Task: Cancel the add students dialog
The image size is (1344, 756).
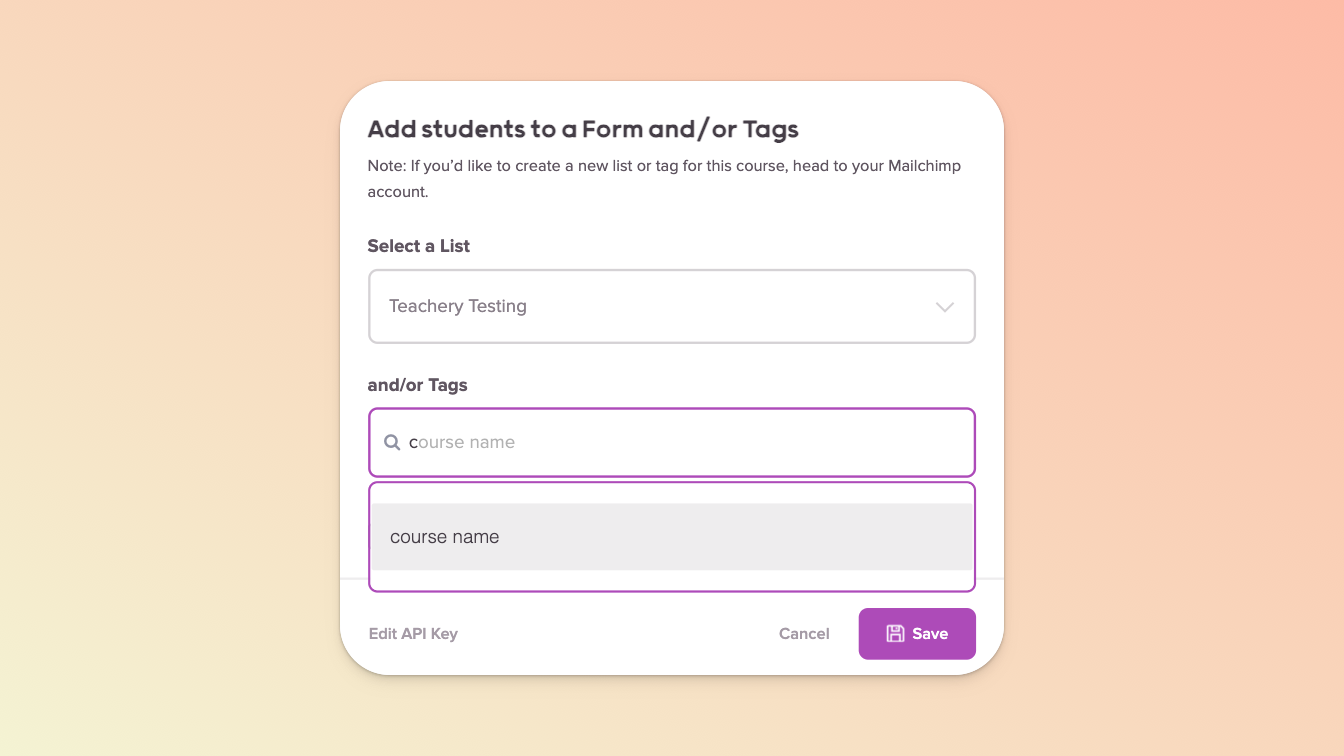Action: pos(804,634)
